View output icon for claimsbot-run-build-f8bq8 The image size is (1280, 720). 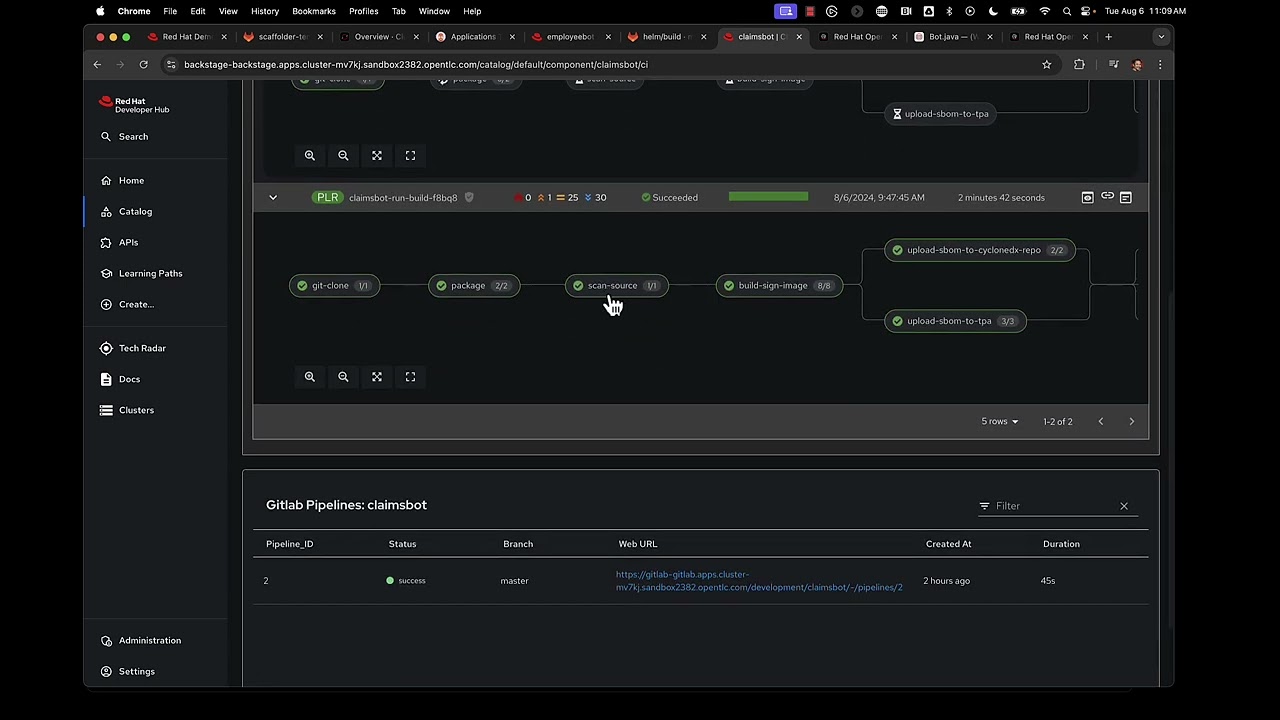1088,197
